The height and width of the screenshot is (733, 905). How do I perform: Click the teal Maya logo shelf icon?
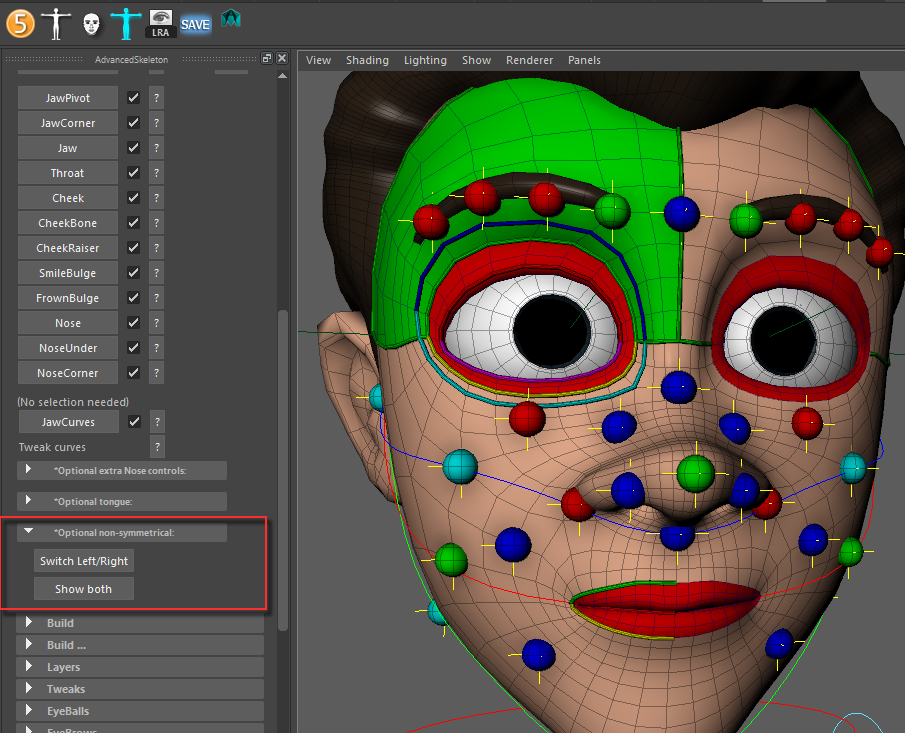point(231,18)
